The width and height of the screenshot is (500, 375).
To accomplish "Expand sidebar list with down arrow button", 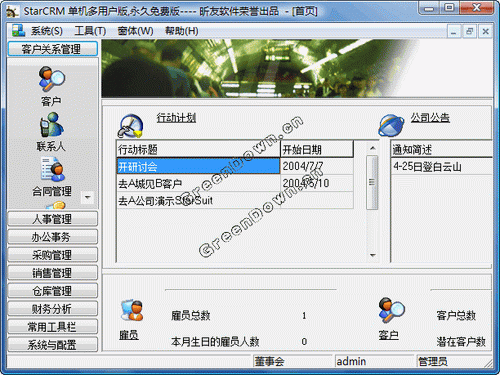I will [x=87, y=197].
